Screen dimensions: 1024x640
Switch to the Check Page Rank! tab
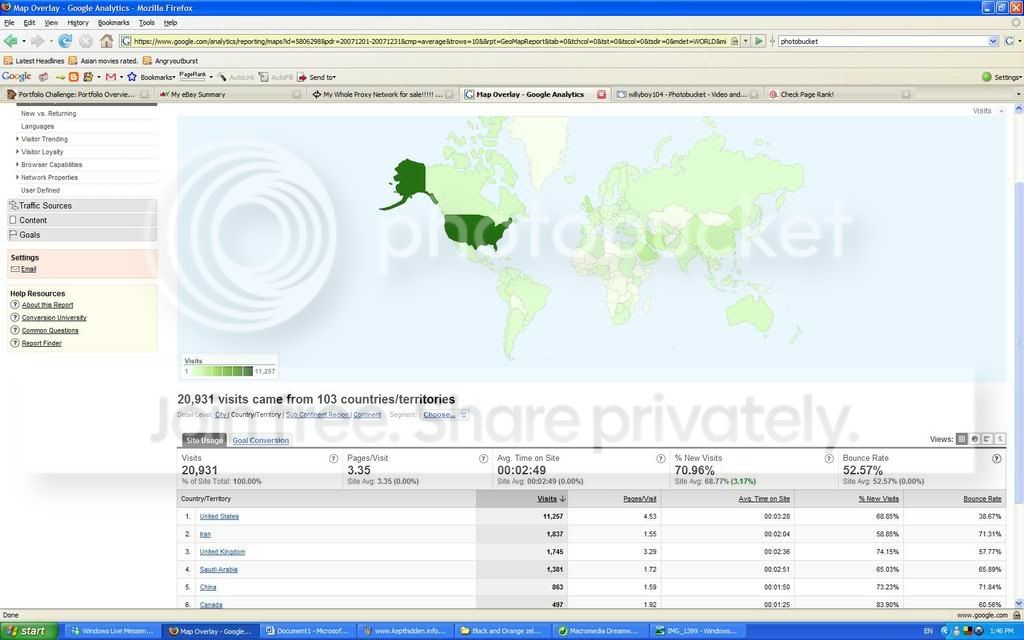tap(839, 95)
